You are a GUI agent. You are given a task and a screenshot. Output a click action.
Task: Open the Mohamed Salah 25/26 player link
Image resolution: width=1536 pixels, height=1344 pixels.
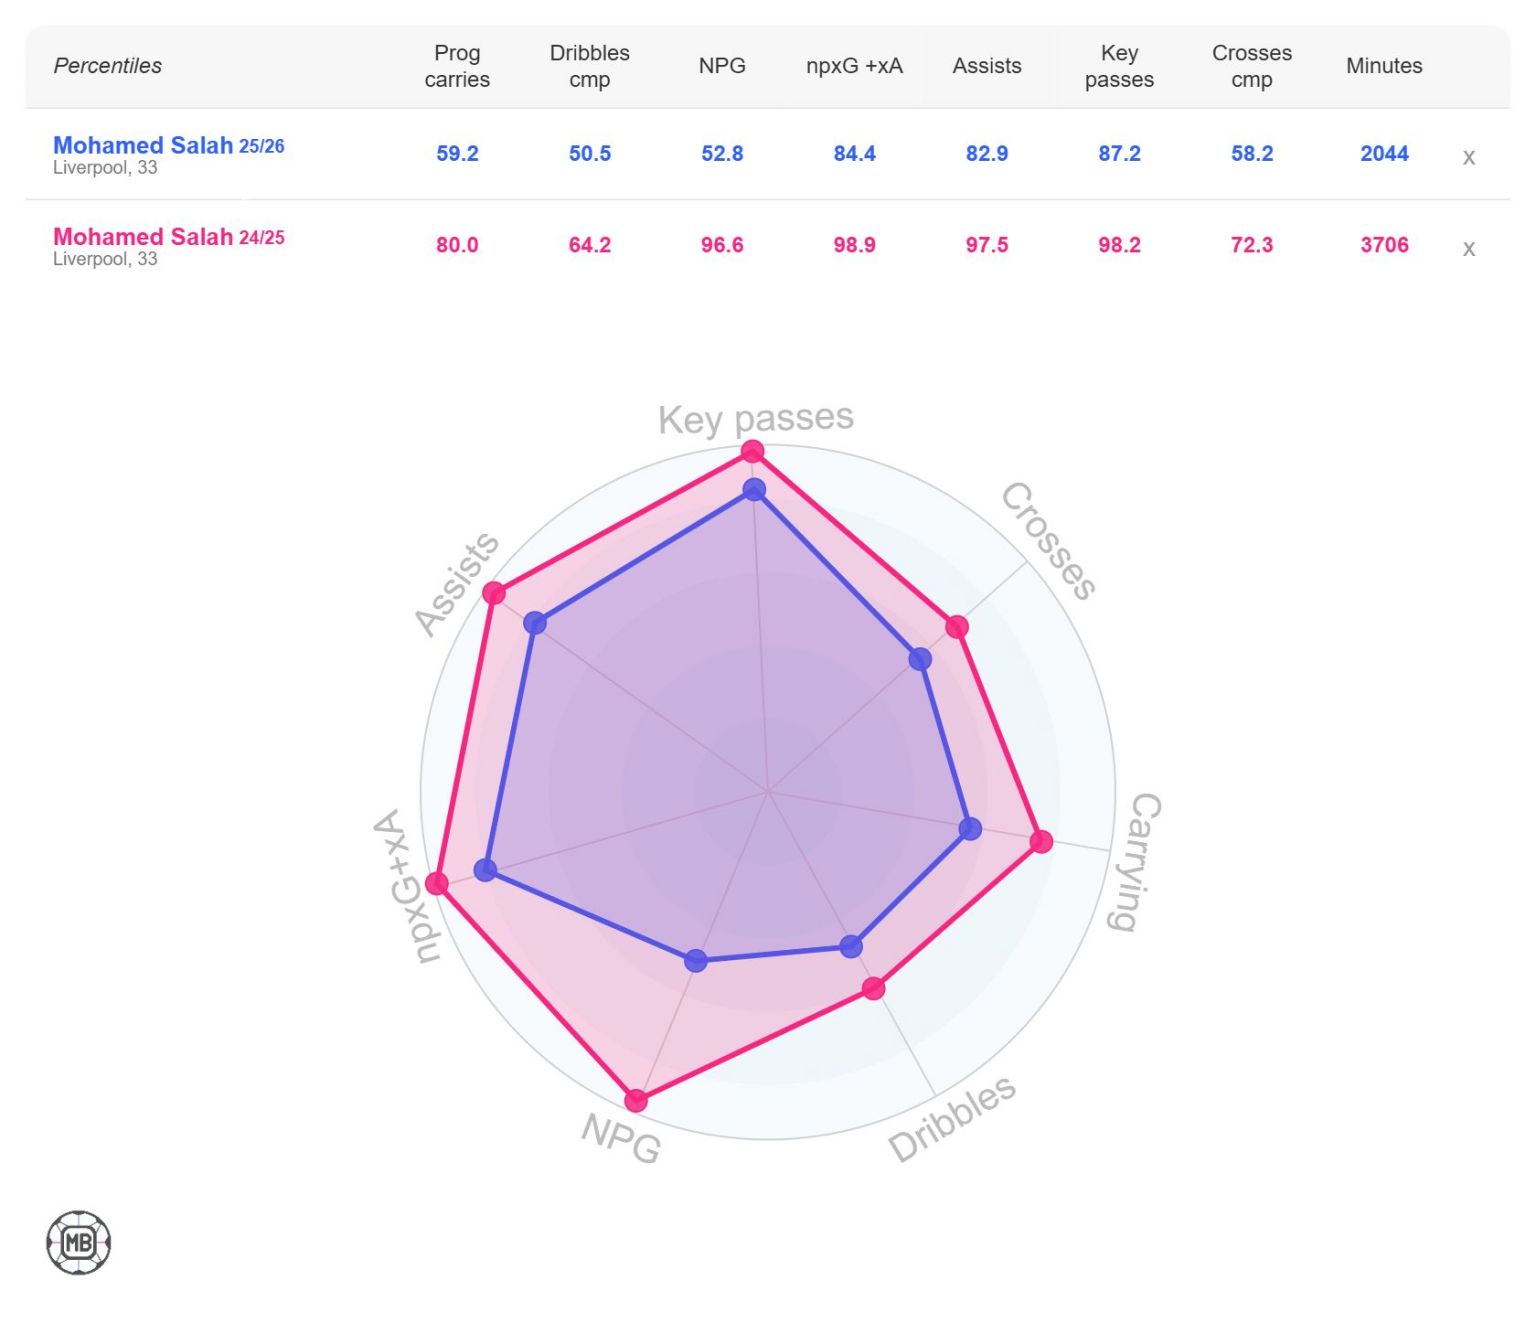pos(168,145)
